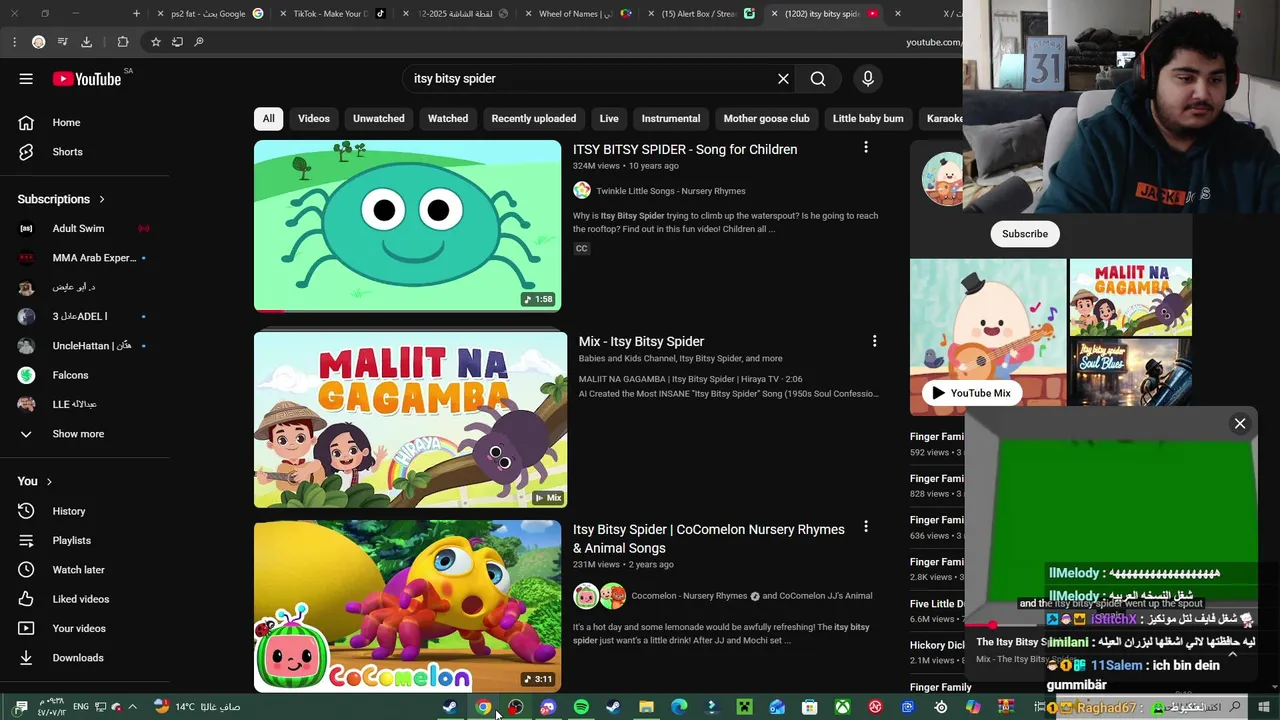Image resolution: width=1280 pixels, height=720 pixels.
Task: Expand the Subscriptions section chevron
Action: pos(102,200)
